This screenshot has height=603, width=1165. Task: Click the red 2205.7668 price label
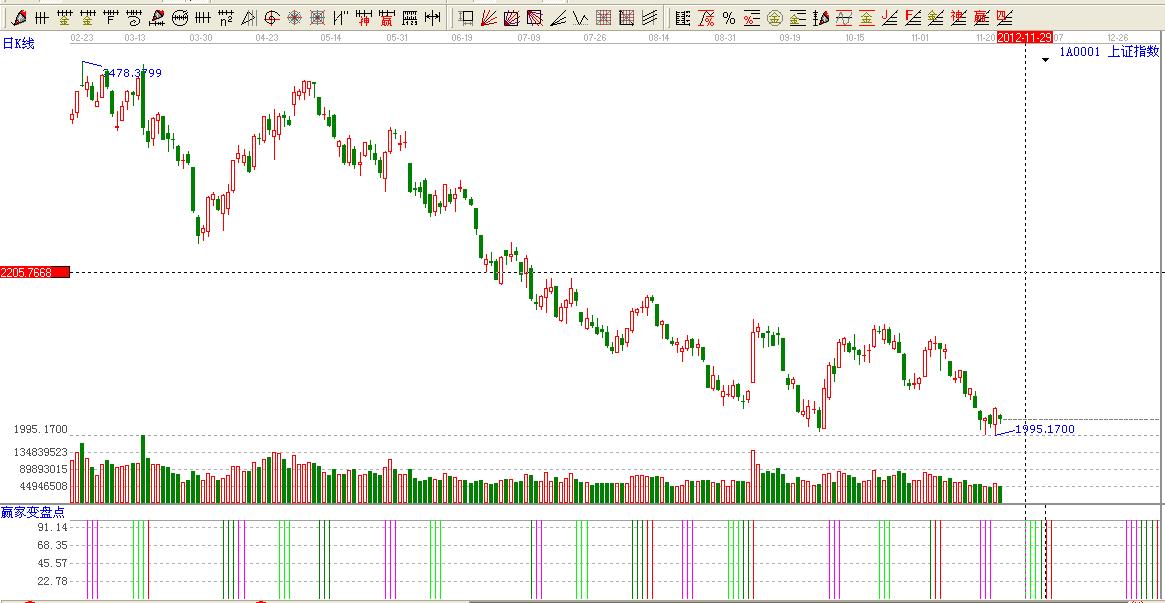(x=35, y=272)
